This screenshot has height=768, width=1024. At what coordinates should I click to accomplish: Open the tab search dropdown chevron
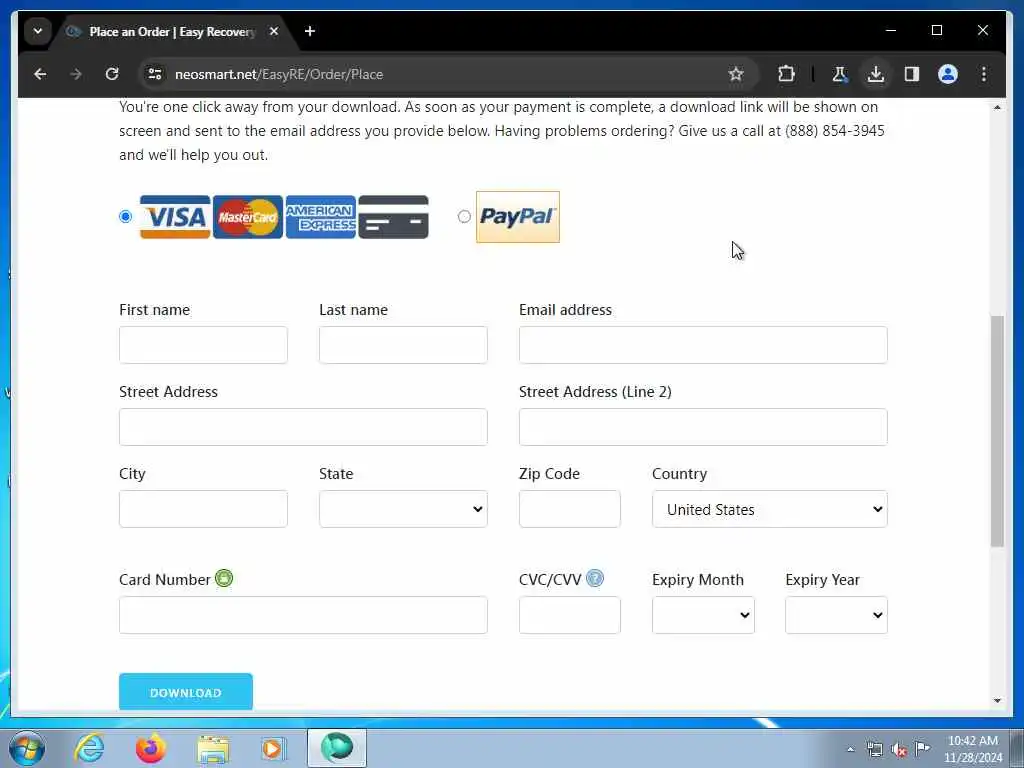coord(38,31)
